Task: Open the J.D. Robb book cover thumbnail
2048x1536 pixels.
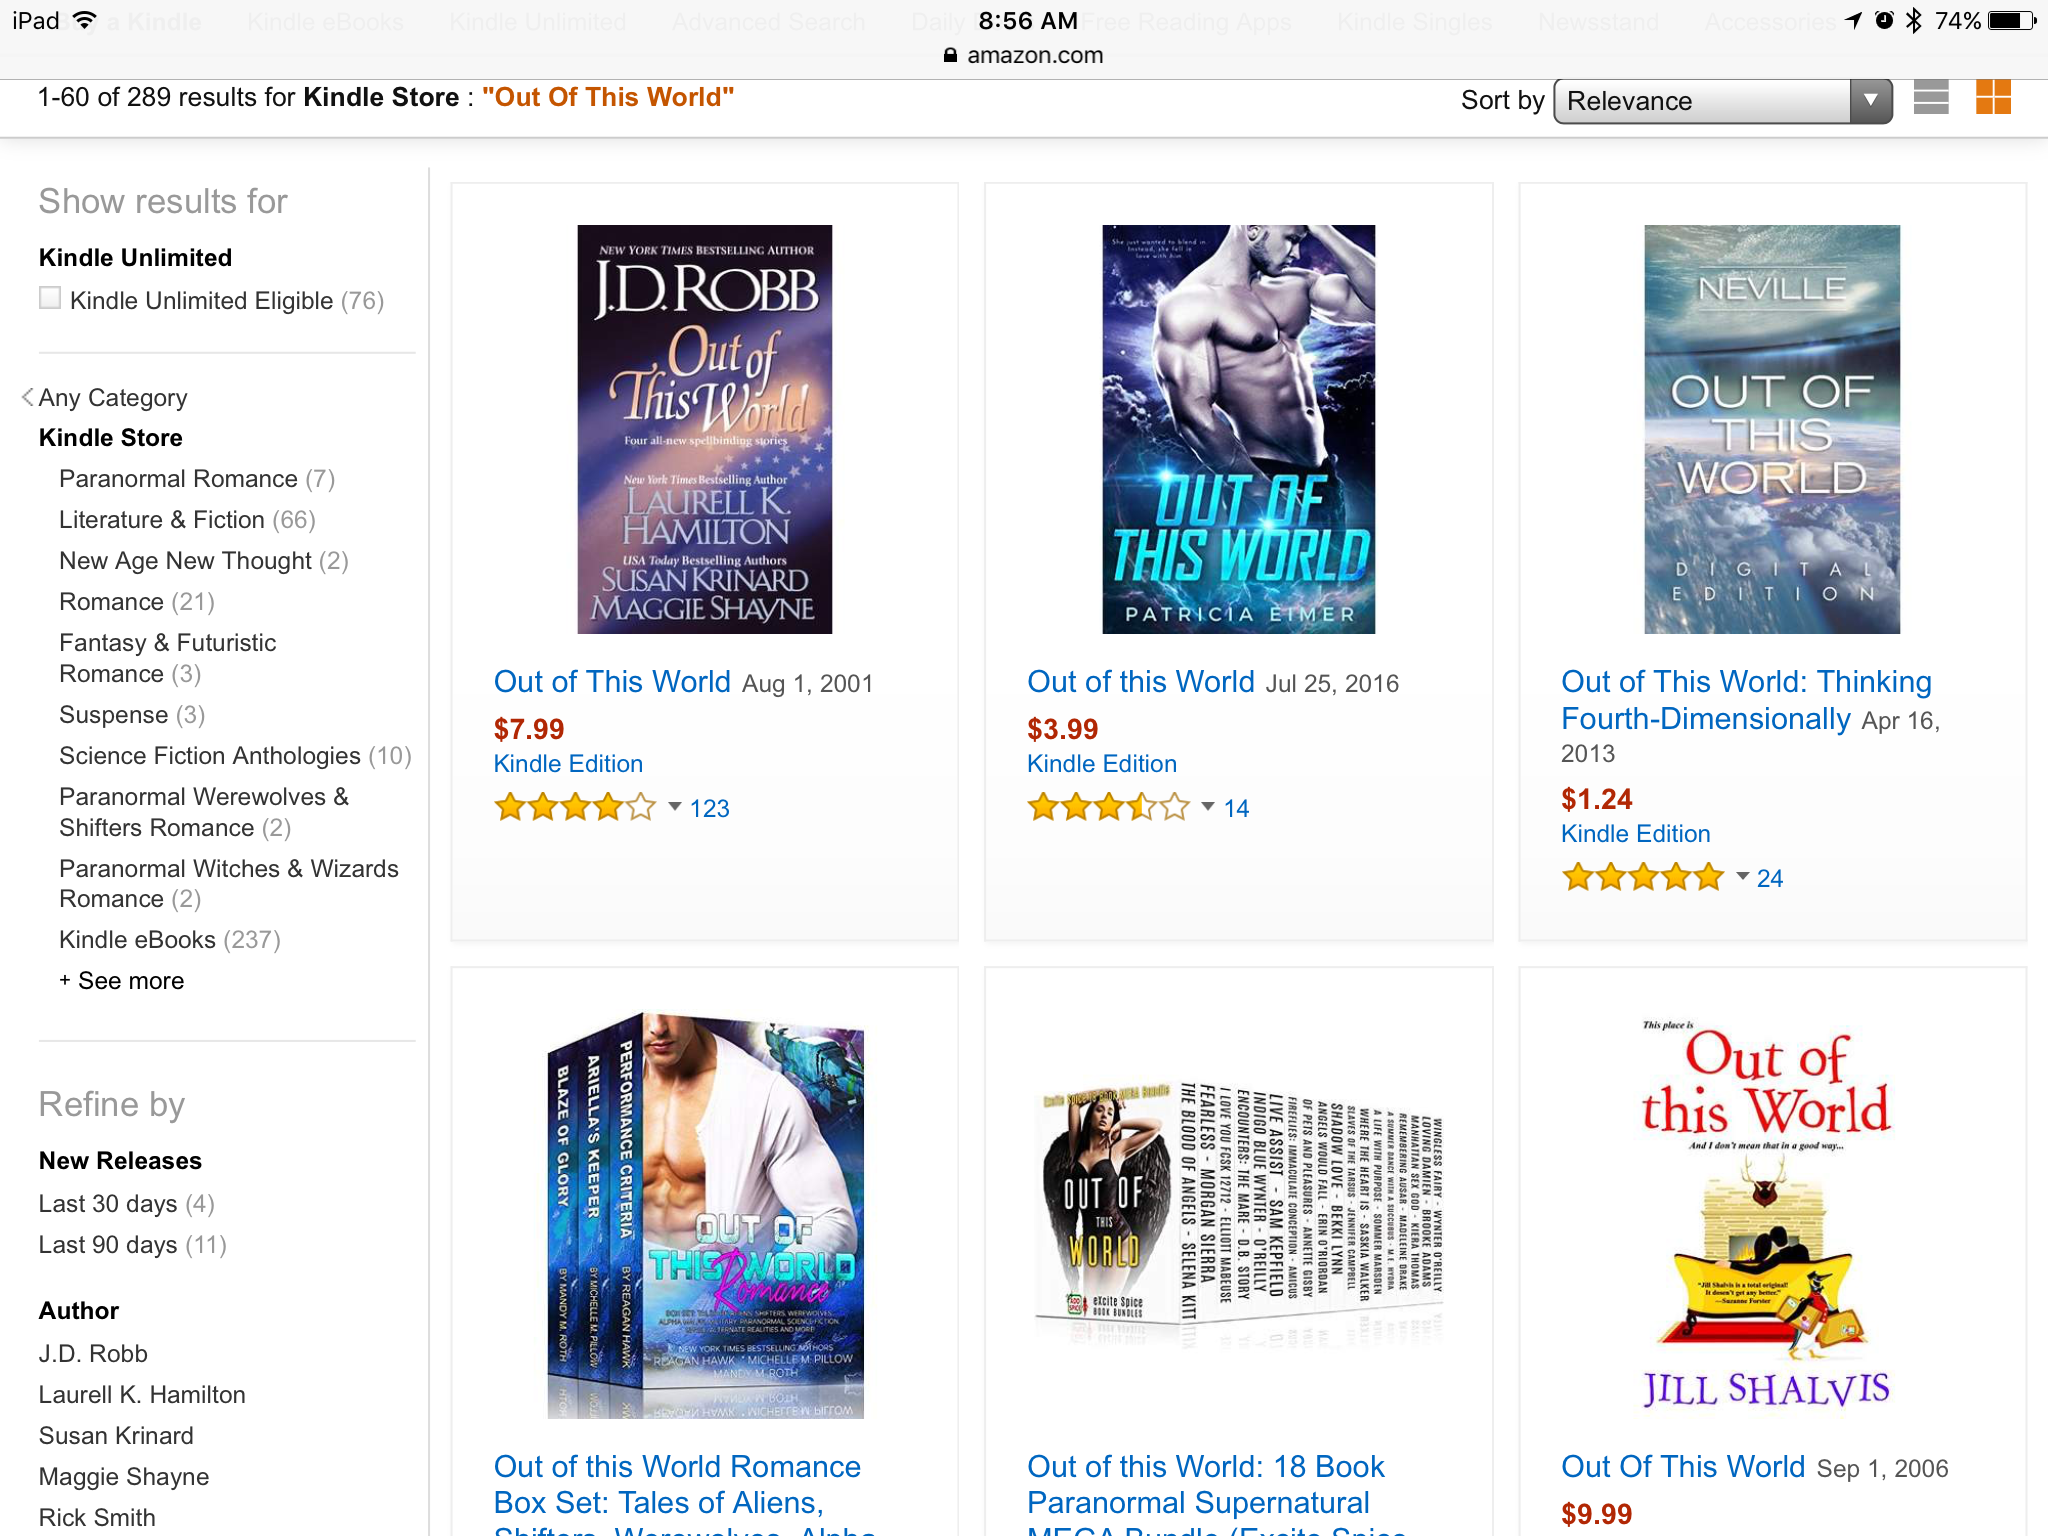Action: [705, 429]
